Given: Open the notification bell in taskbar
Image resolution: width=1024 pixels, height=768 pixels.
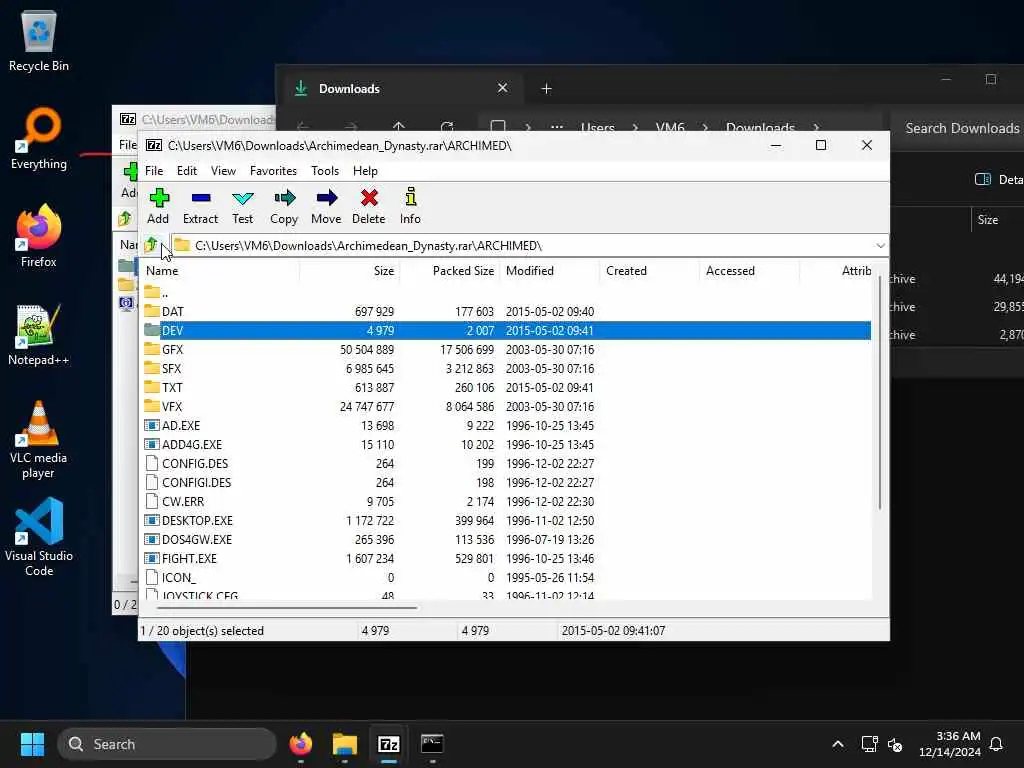Looking at the screenshot, I should coord(996,744).
